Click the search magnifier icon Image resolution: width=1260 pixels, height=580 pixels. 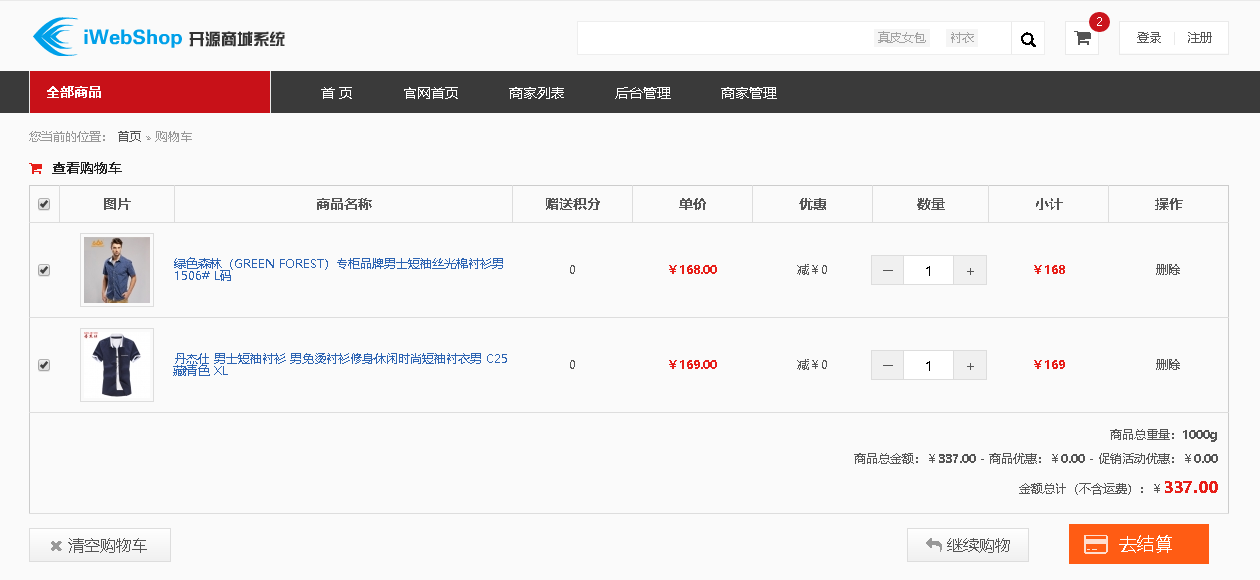(1028, 39)
